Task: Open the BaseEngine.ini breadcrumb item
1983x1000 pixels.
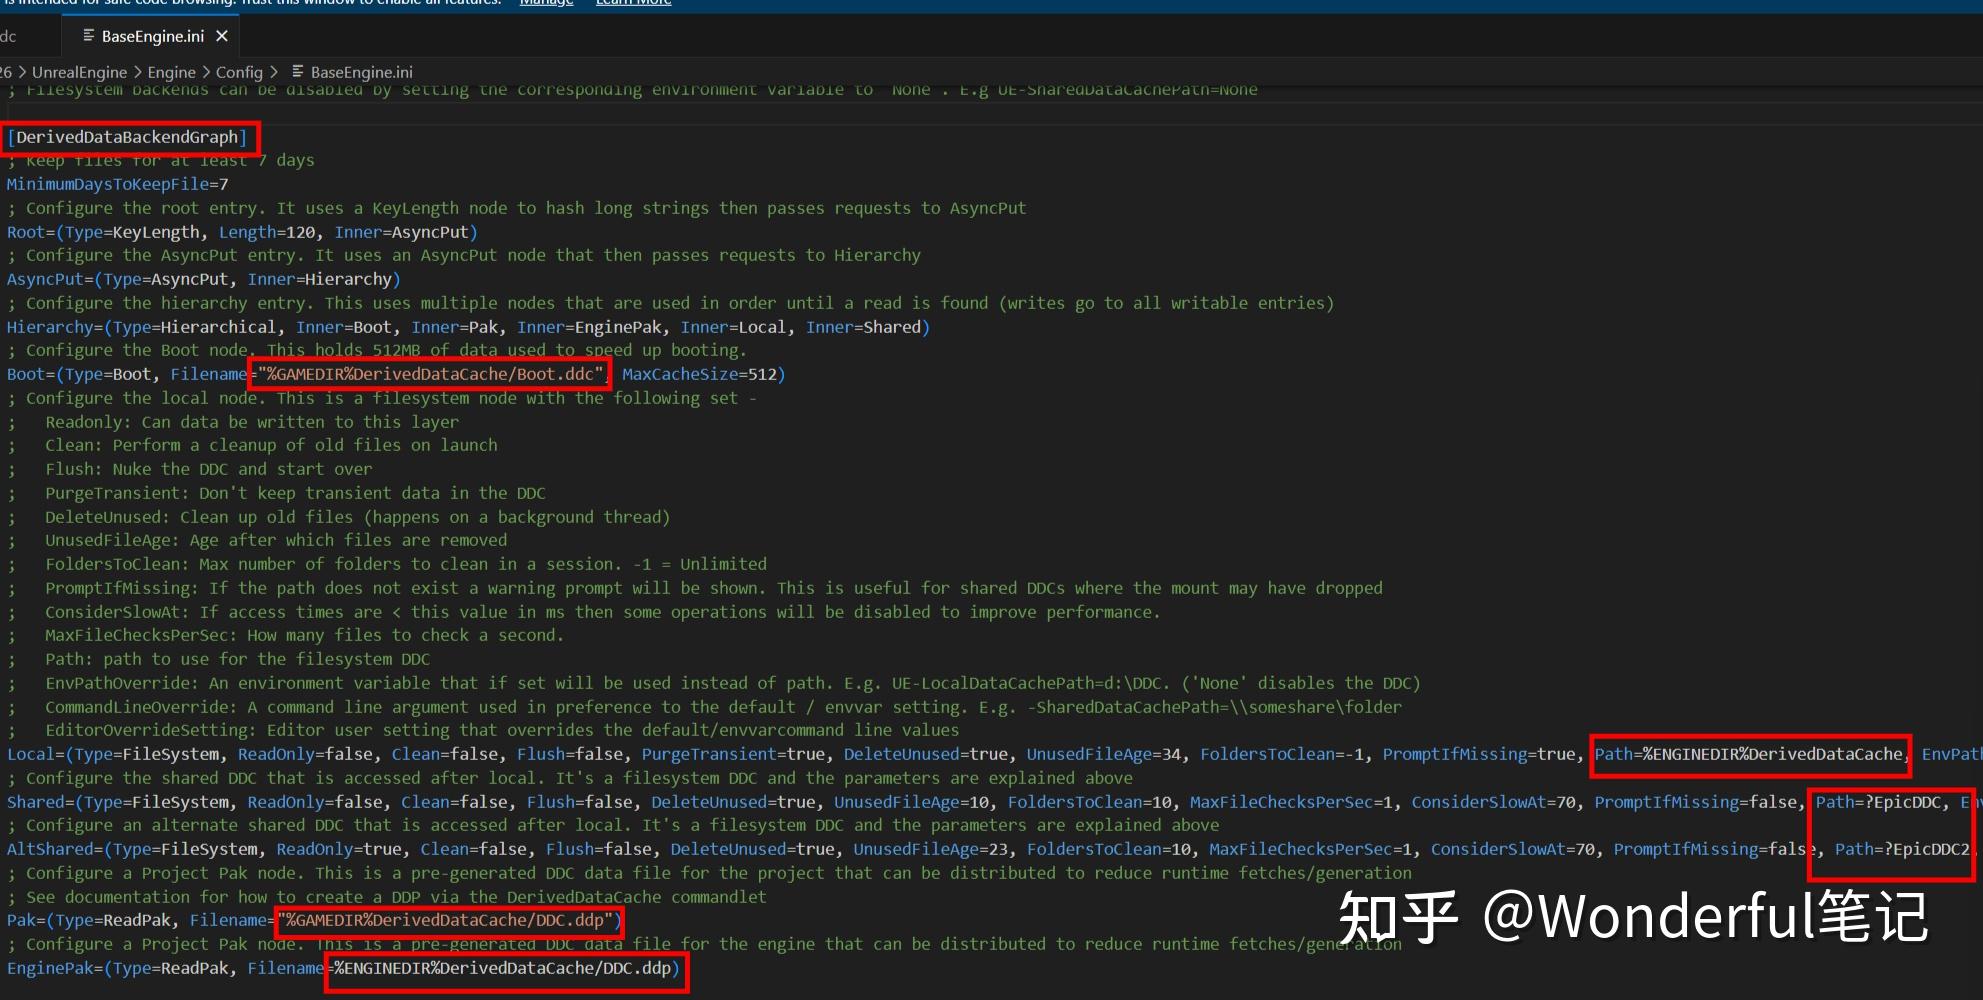Action: [361, 72]
